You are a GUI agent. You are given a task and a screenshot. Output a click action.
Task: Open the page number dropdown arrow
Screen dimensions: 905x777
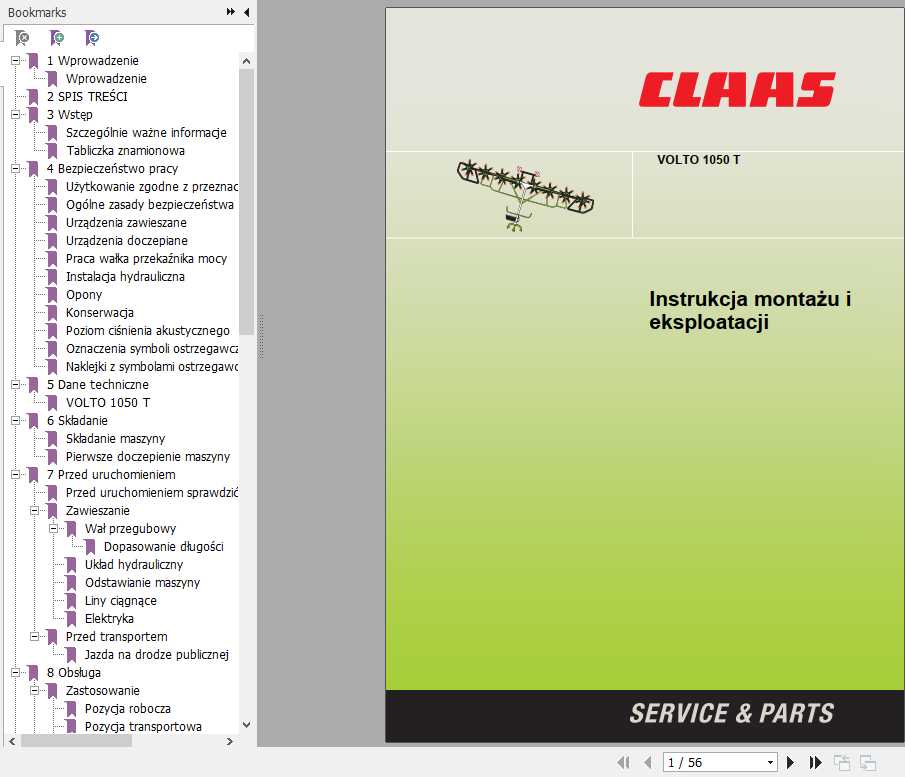click(x=770, y=763)
